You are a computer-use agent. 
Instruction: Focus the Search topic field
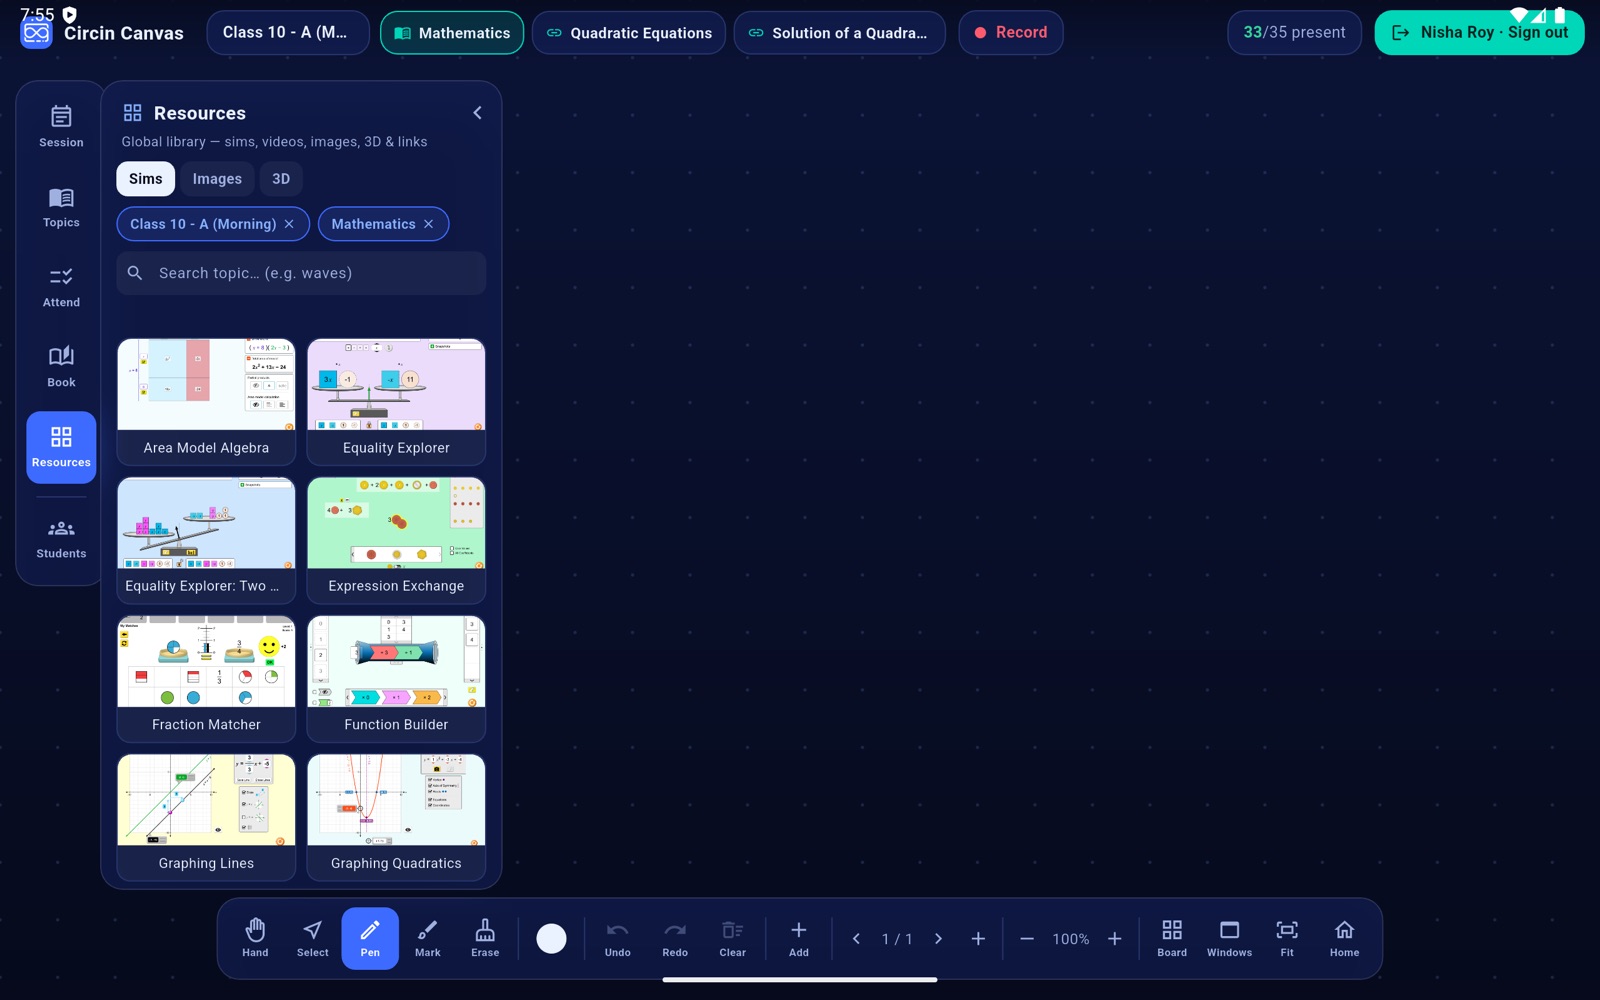point(301,273)
